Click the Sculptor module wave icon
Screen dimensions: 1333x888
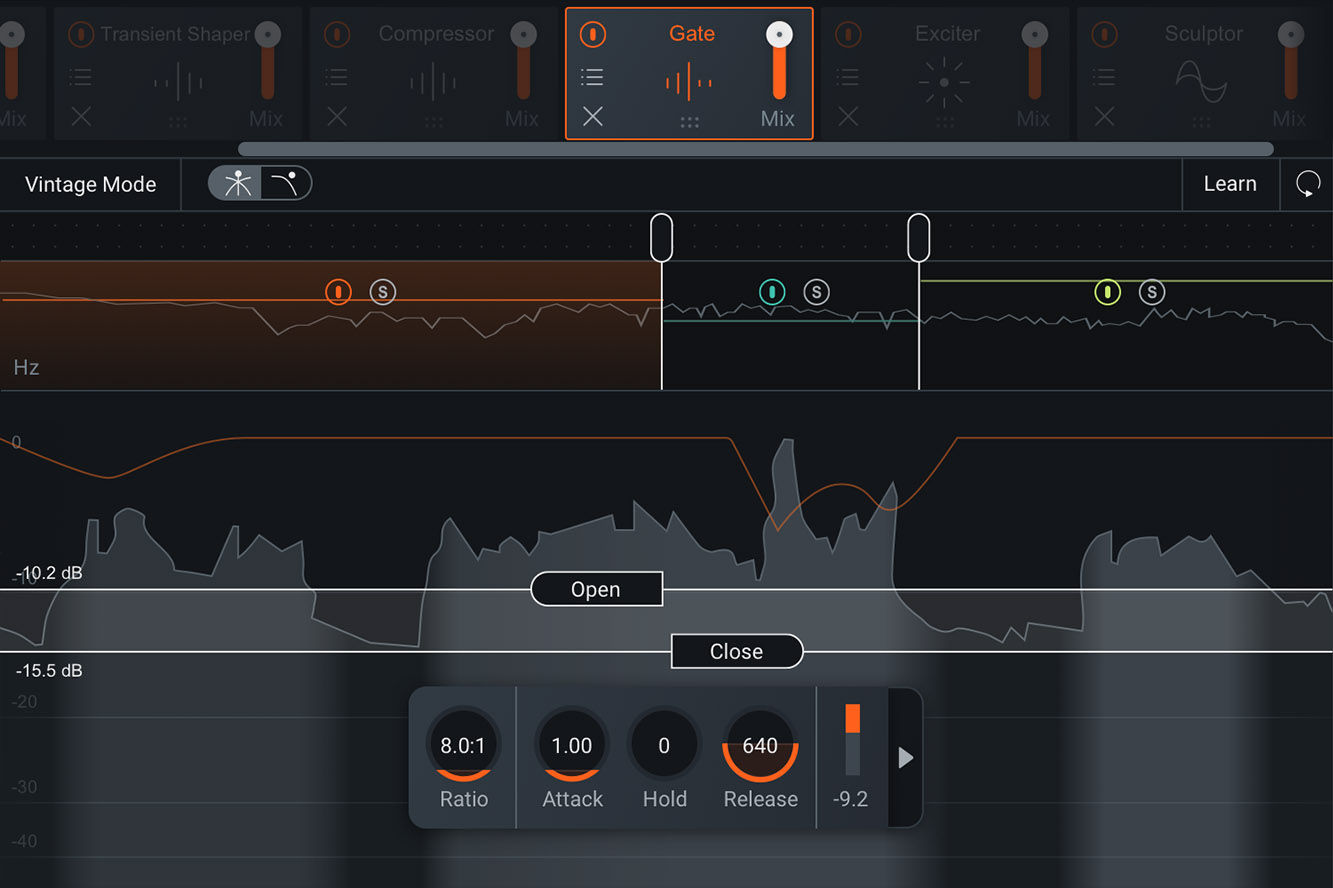(x=1201, y=82)
